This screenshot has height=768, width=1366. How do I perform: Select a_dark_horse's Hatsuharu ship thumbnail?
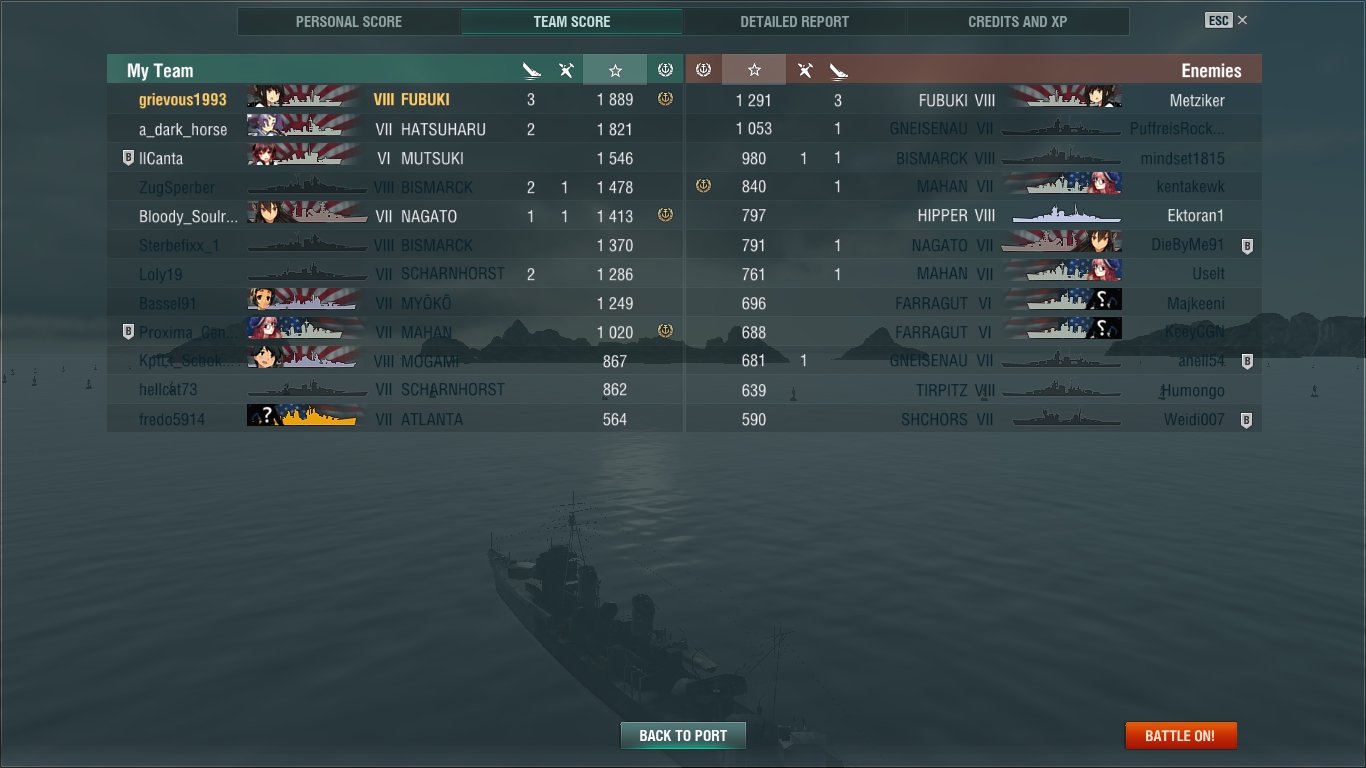click(x=305, y=128)
